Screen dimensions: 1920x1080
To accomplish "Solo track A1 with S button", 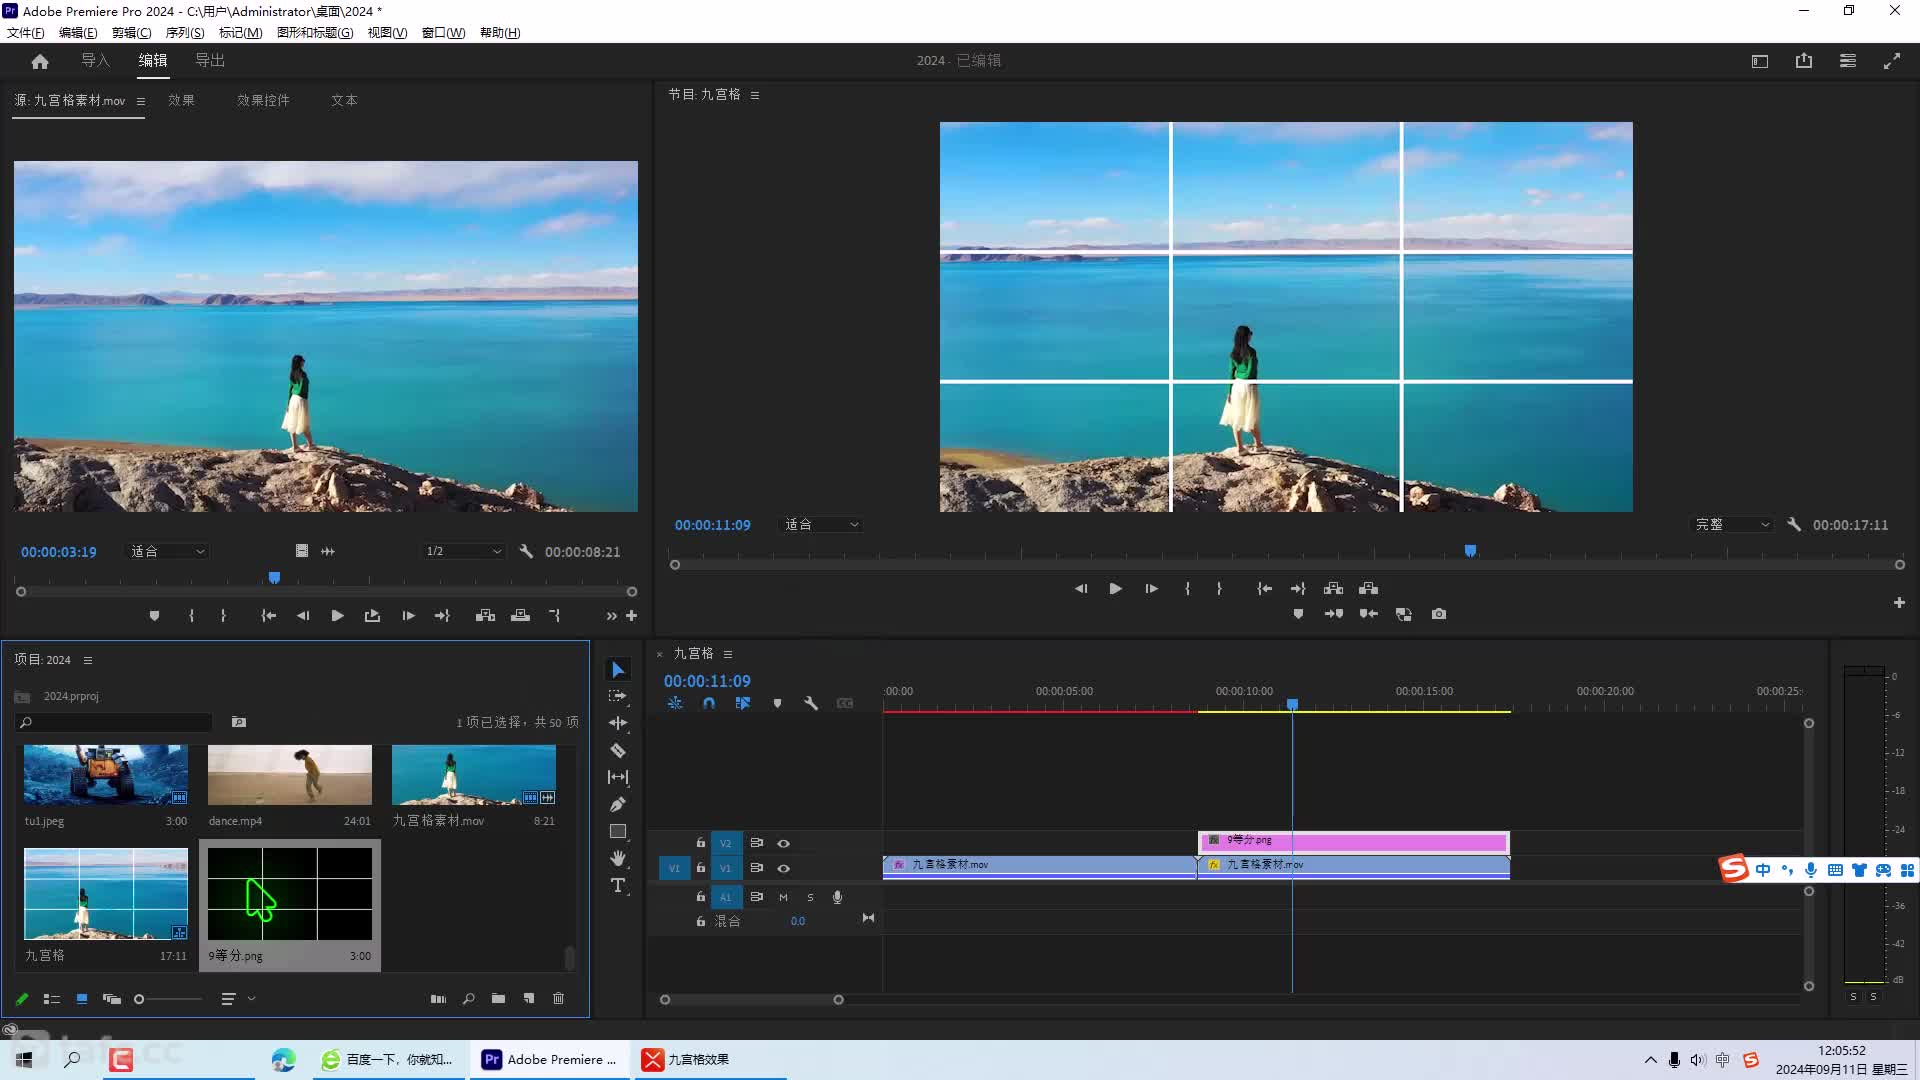I will point(810,897).
